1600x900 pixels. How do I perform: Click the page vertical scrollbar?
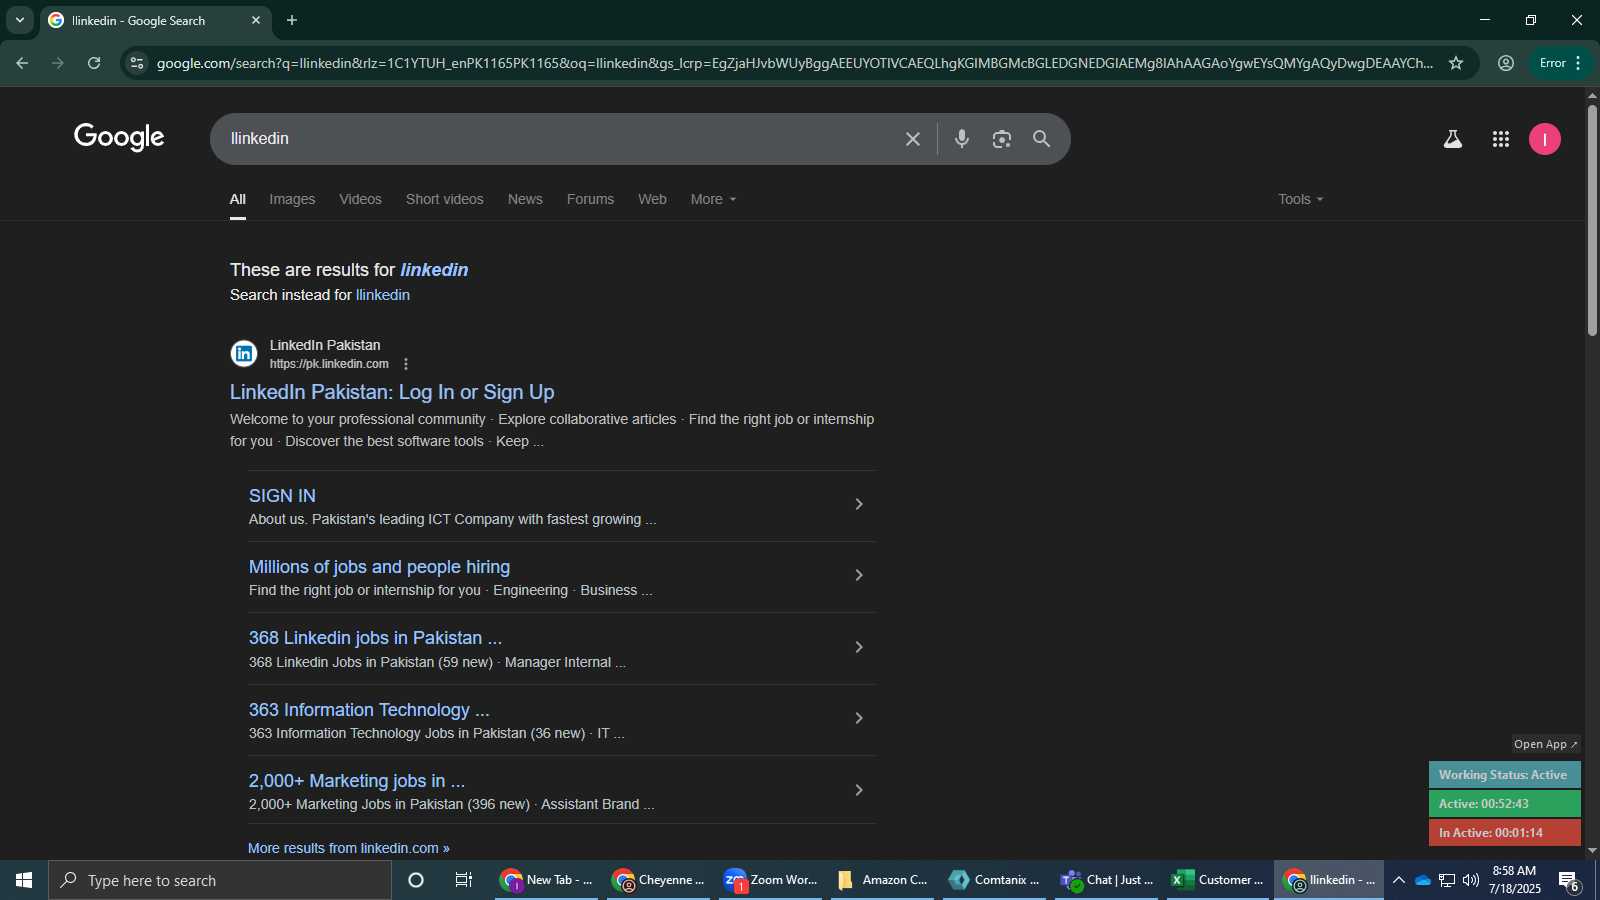1592,220
